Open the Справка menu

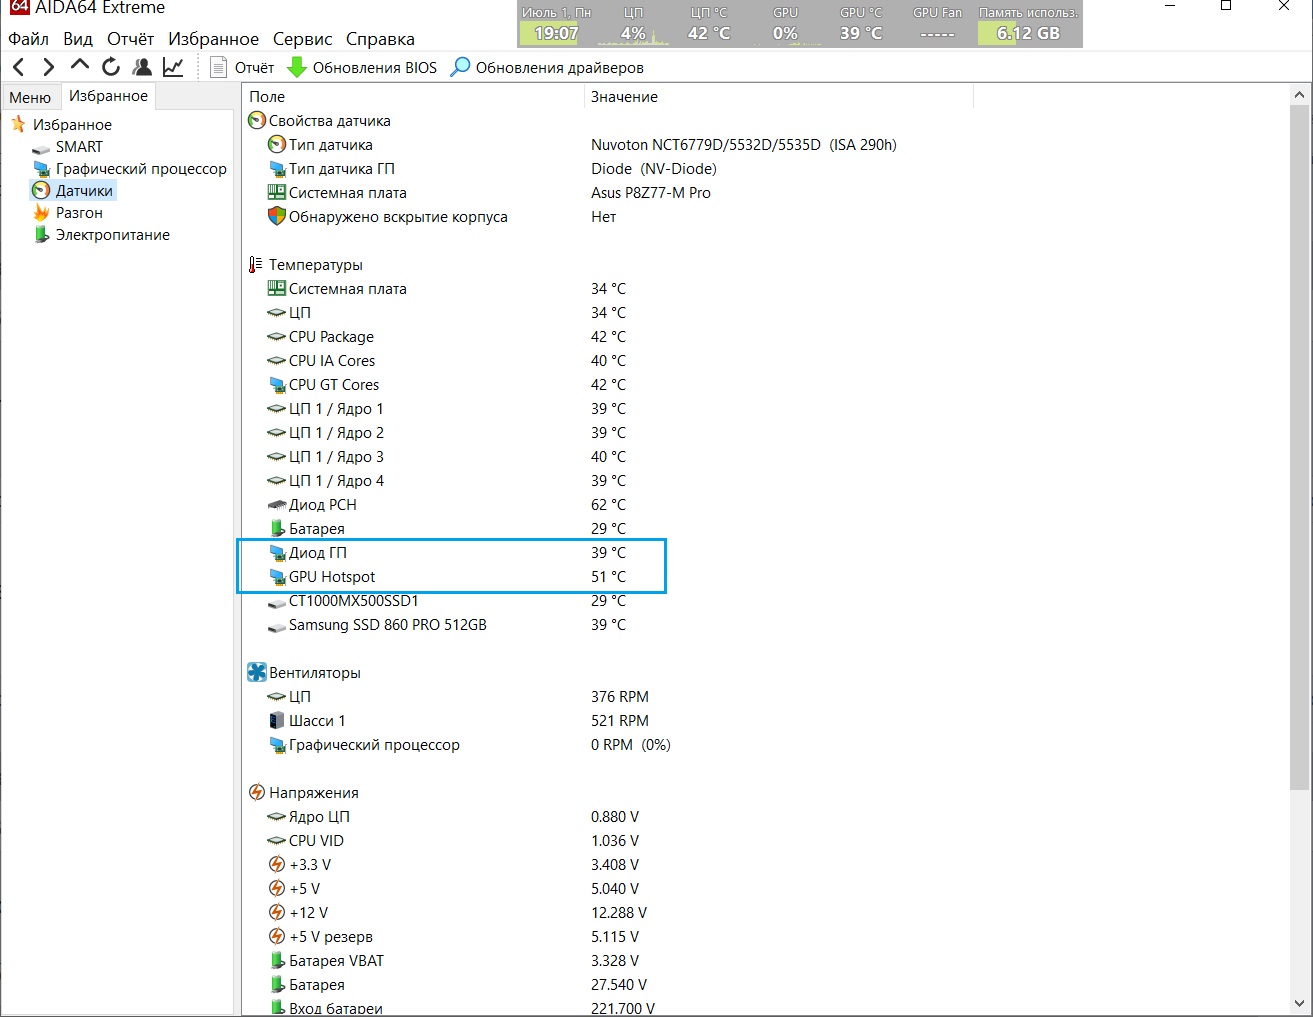click(380, 39)
